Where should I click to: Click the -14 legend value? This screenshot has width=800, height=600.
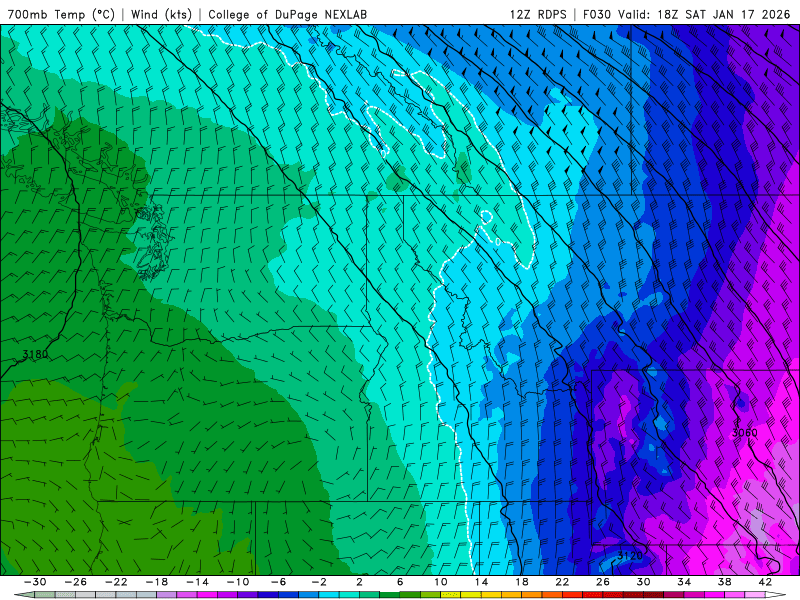tap(197, 582)
